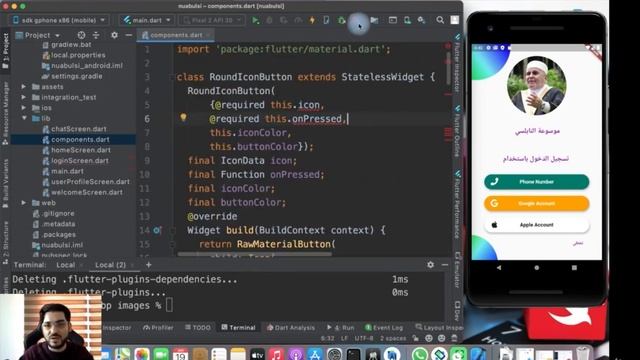
Task: Hide the Project panel with minus icon
Action: (129, 35)
